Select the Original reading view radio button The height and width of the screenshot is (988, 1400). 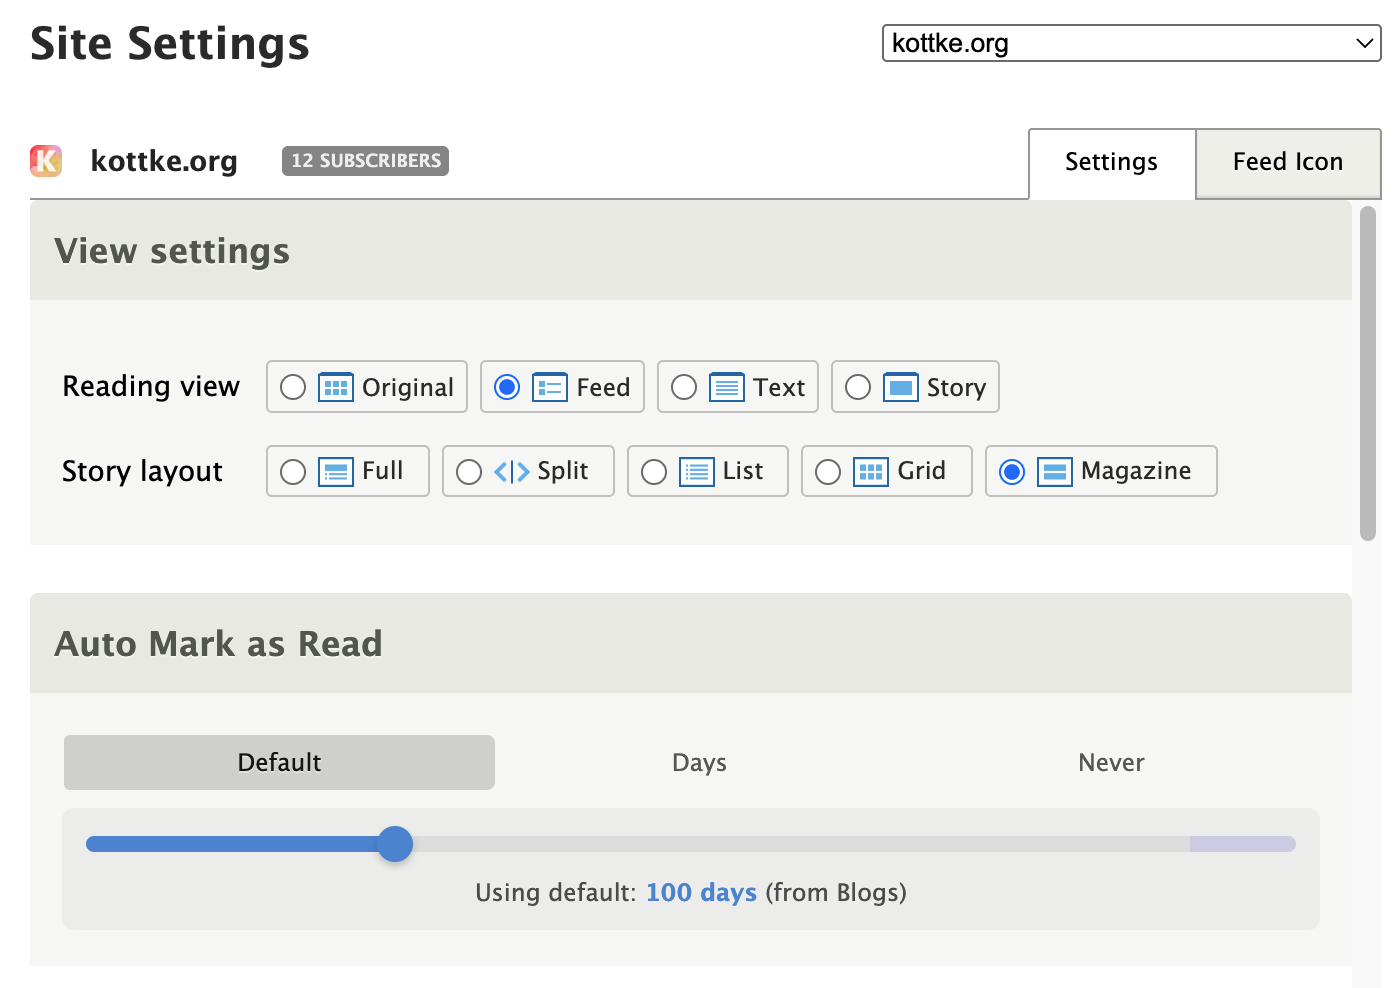(293, 387)
